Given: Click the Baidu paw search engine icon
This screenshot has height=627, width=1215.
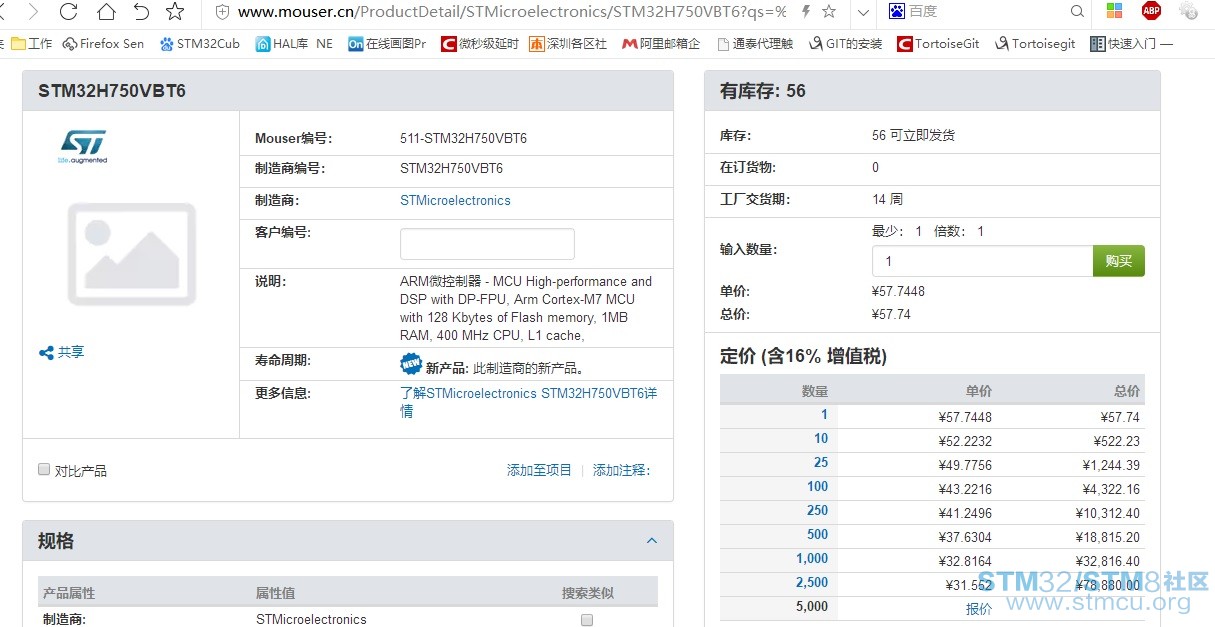Looking at the screenshot, I should coord(897,11).
